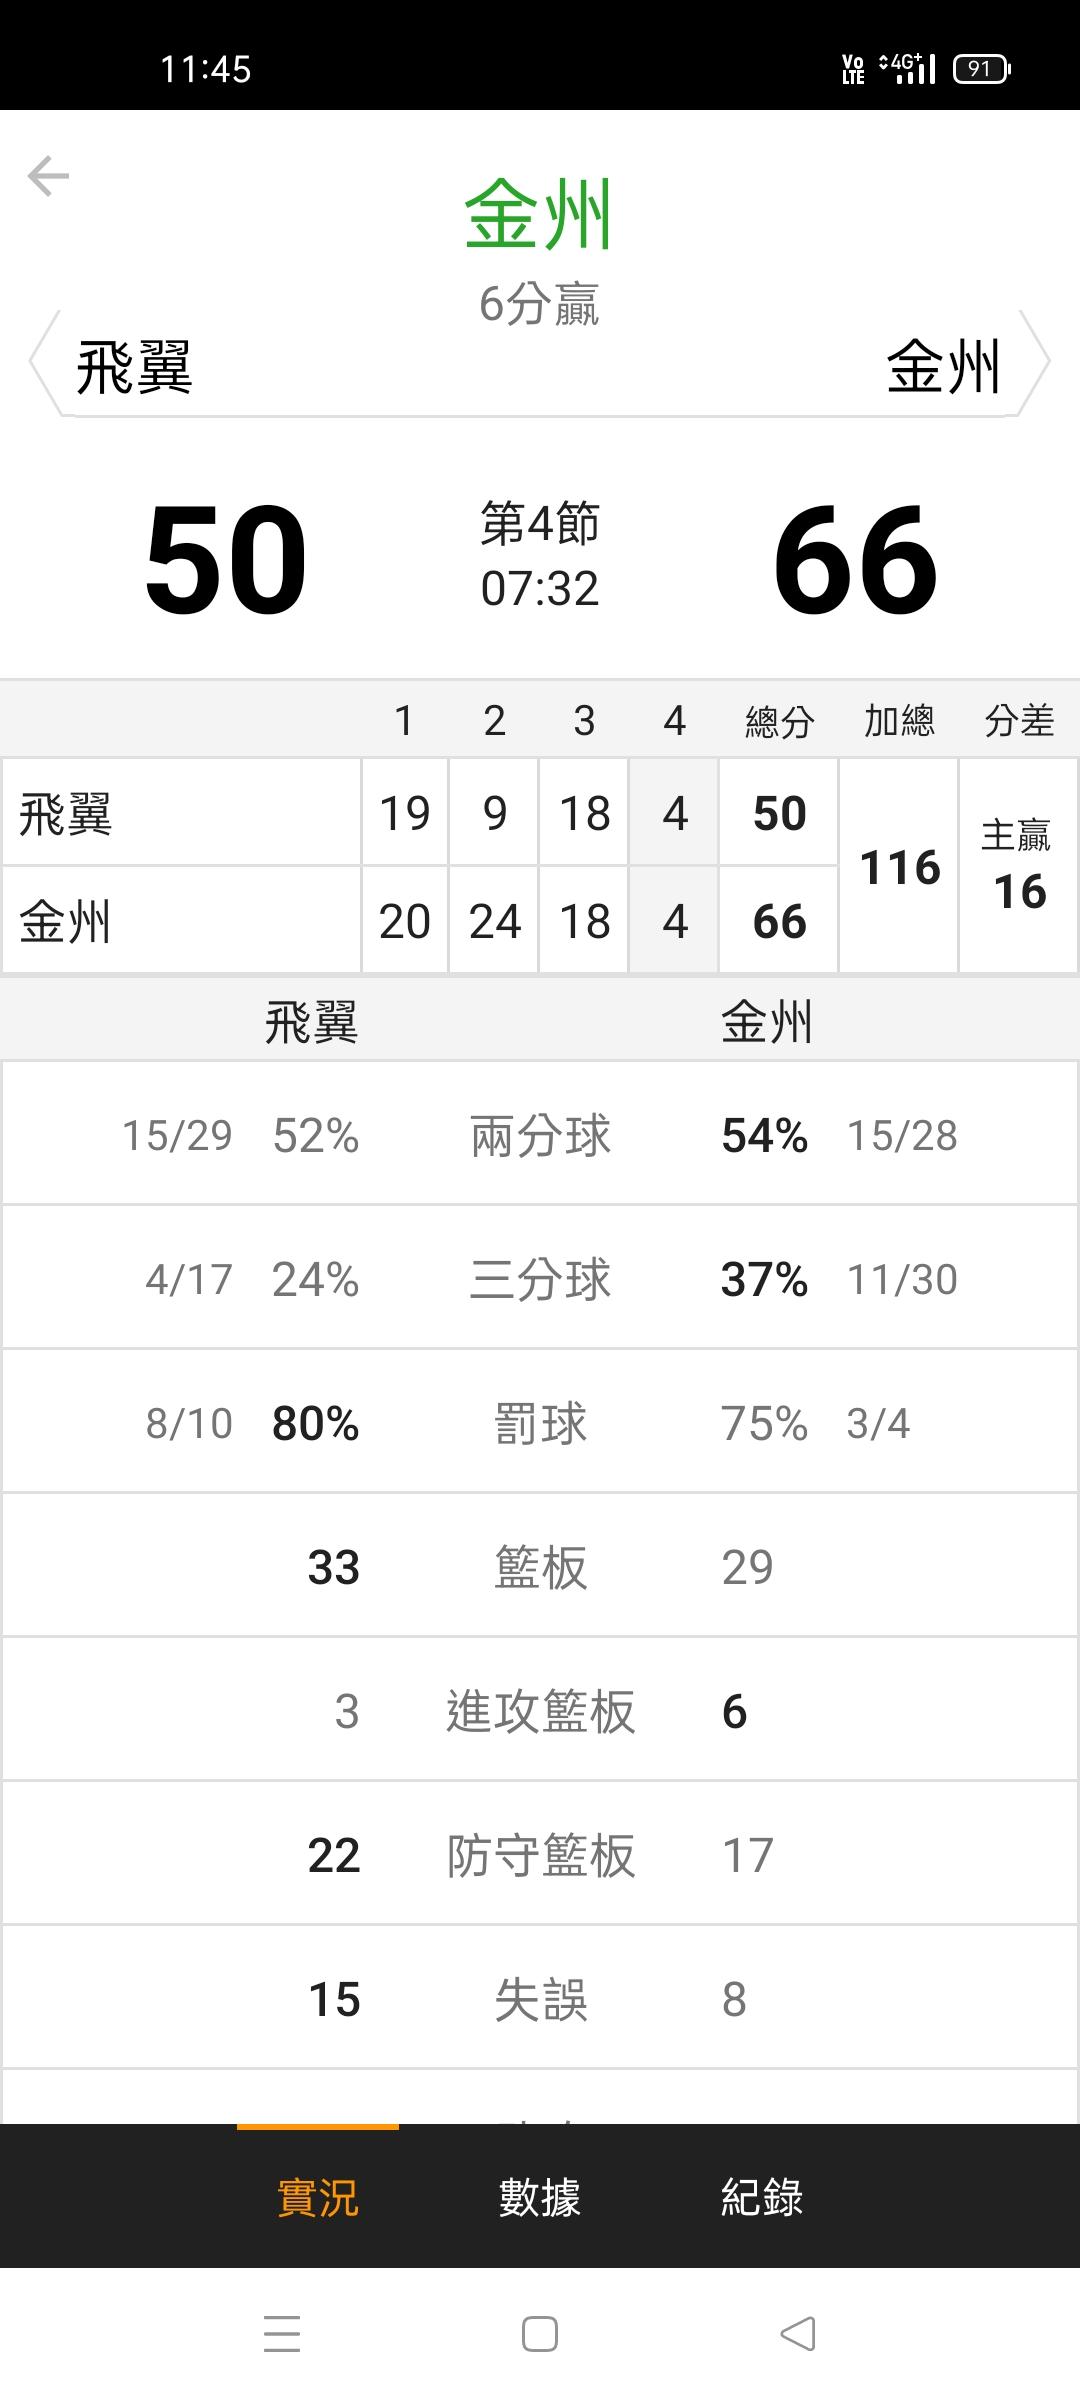Go to previous match with left chevron
The height and width of the screenshot is (2400, 1080).
tap(42, 362)
